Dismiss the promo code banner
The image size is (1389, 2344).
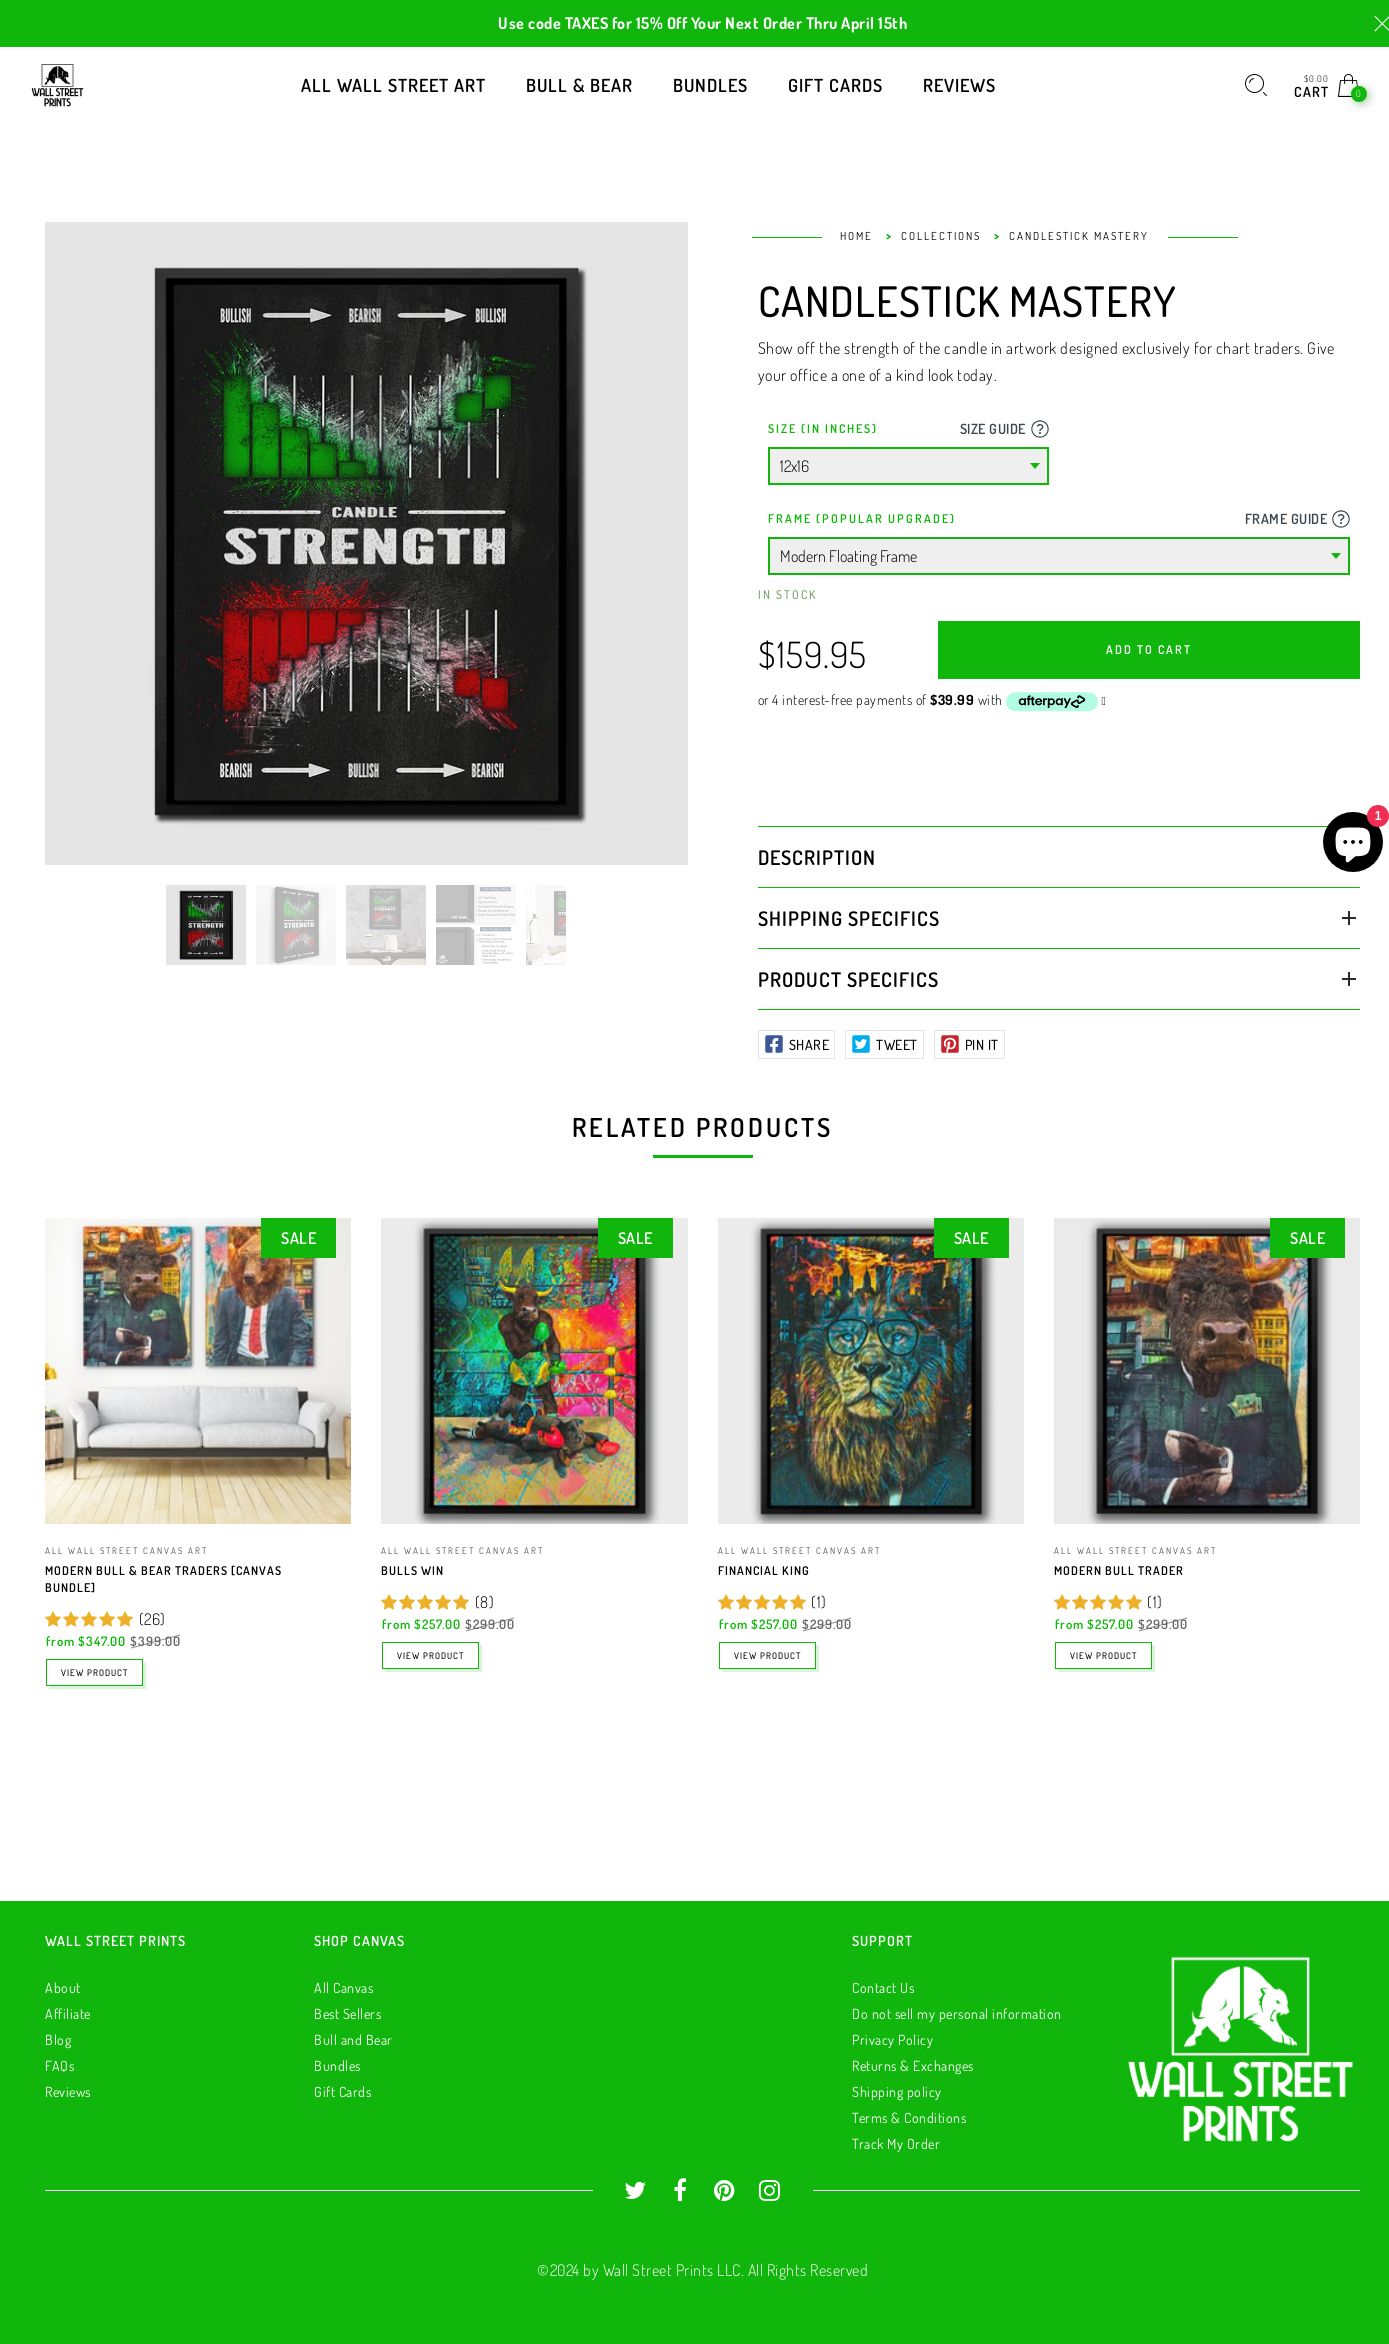tap(1380, 23)
